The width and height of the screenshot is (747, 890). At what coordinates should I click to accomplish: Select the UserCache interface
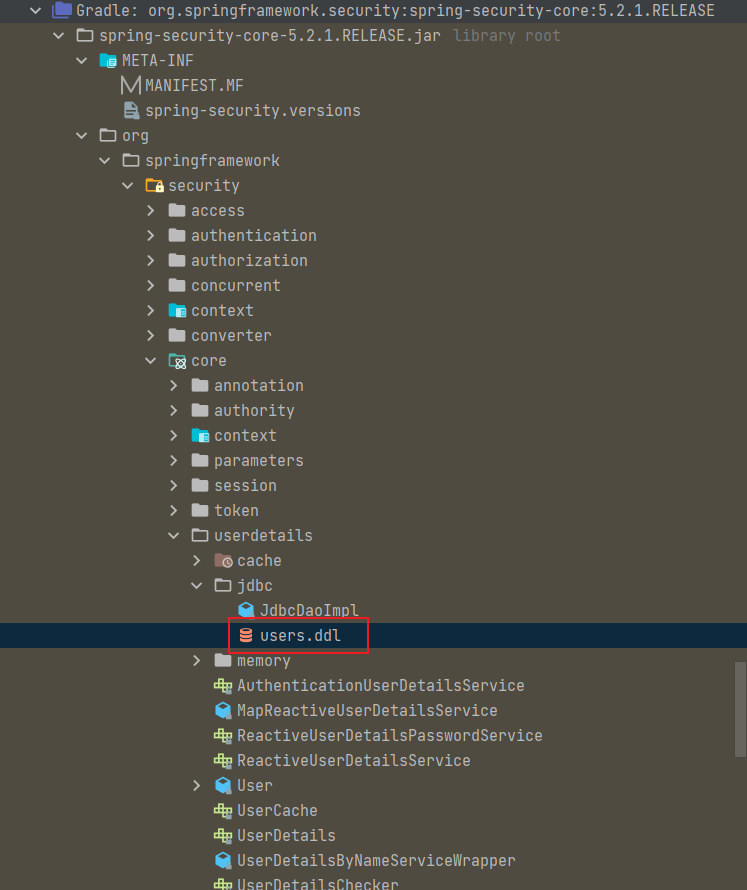point(277,811)
